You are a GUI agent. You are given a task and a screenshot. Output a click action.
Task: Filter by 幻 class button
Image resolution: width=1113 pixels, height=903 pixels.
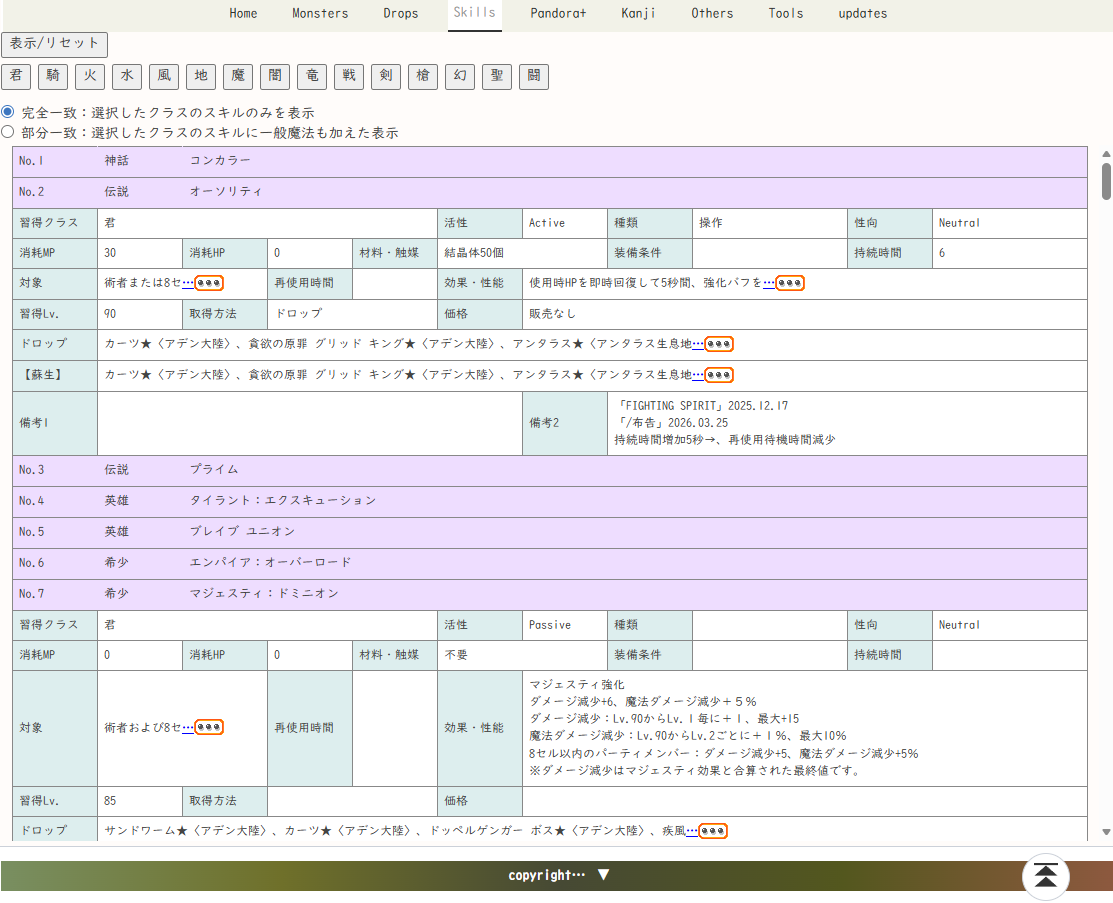pos(460,77)
